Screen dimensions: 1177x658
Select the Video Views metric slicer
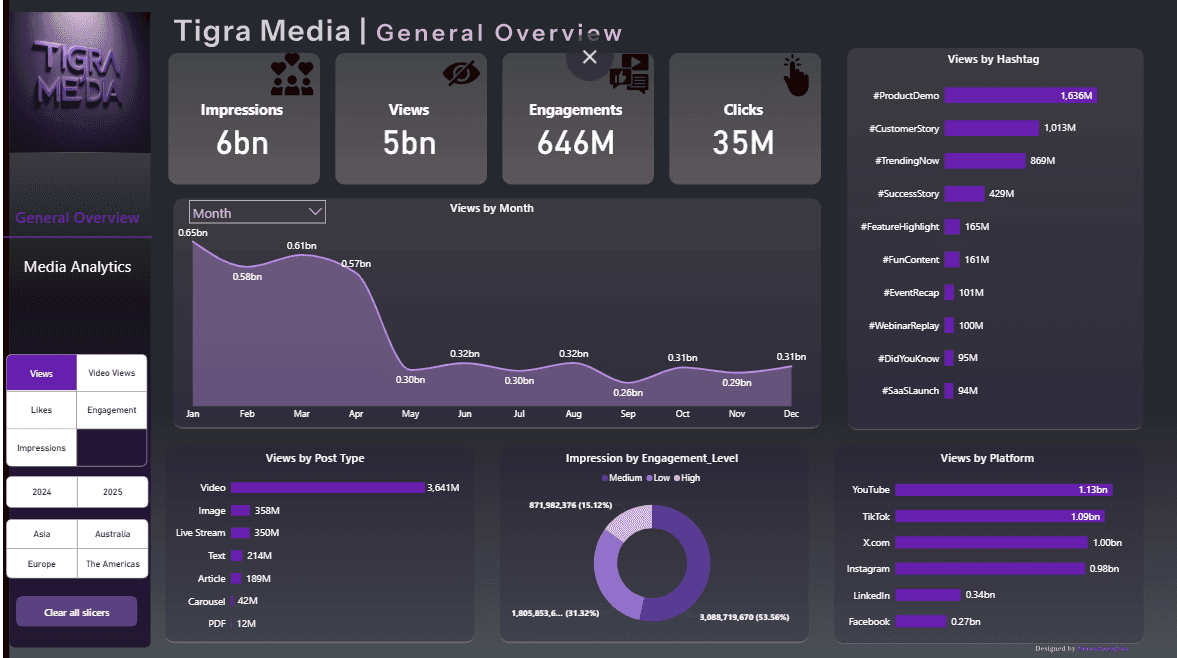pos(112,373)
